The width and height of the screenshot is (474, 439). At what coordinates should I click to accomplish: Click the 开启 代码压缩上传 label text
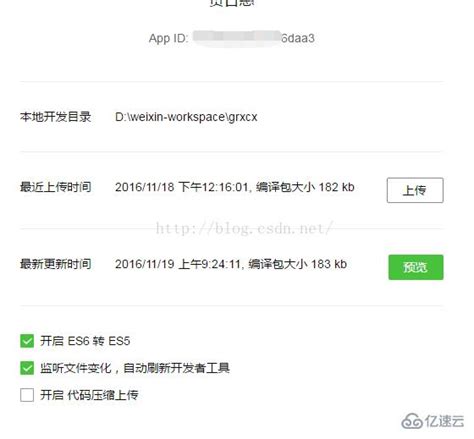89,395
